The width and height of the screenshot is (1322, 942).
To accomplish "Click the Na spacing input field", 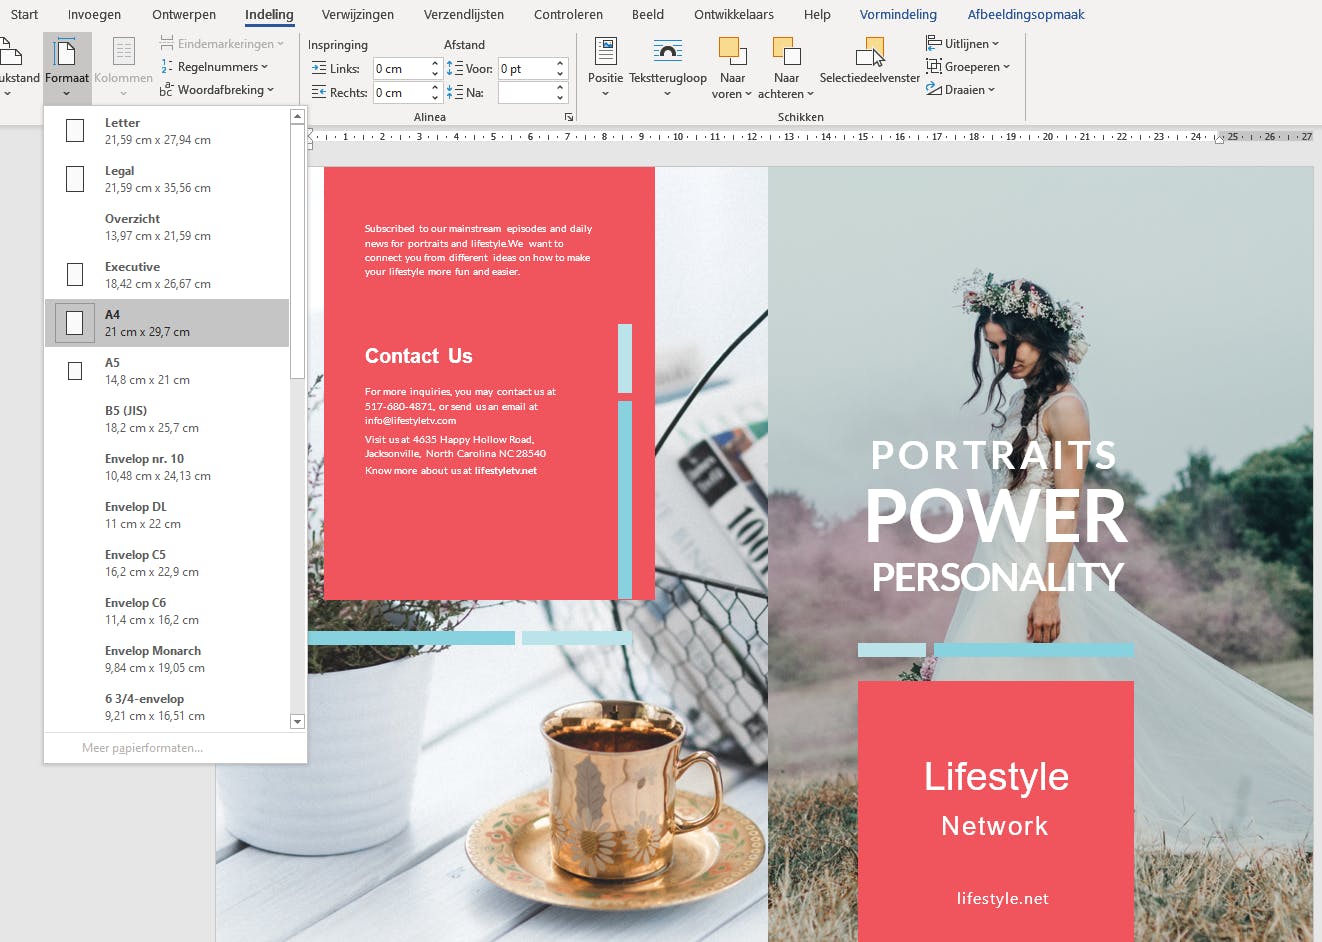I will (526, 93).
